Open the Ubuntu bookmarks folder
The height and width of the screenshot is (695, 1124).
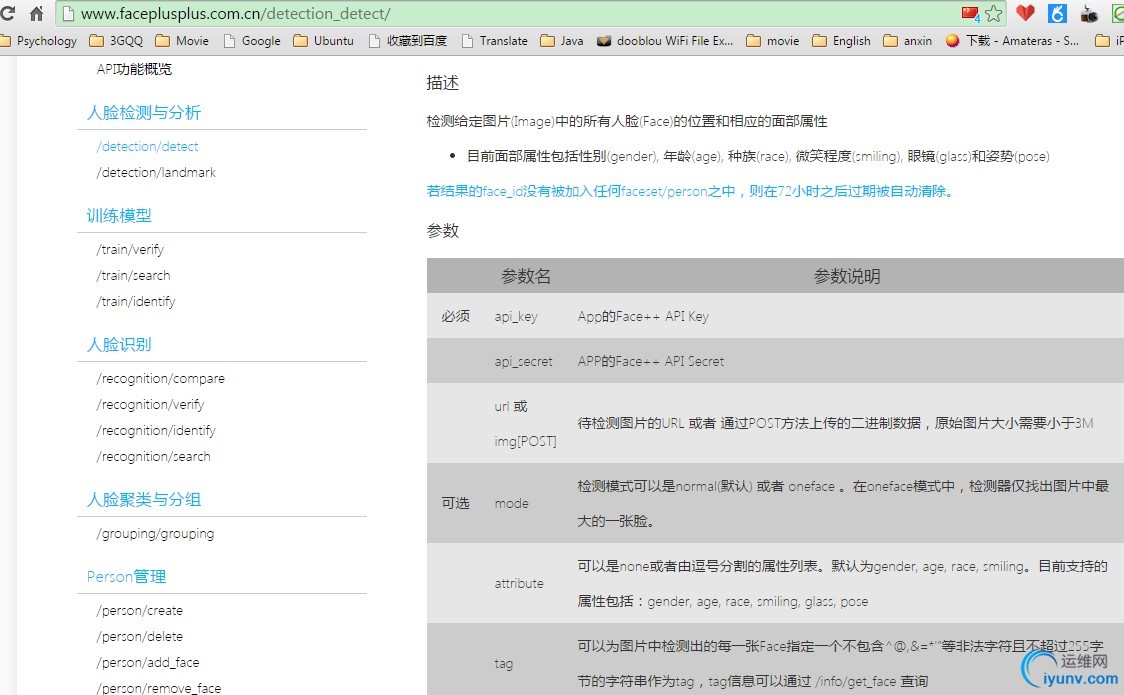tap(324, 41)
